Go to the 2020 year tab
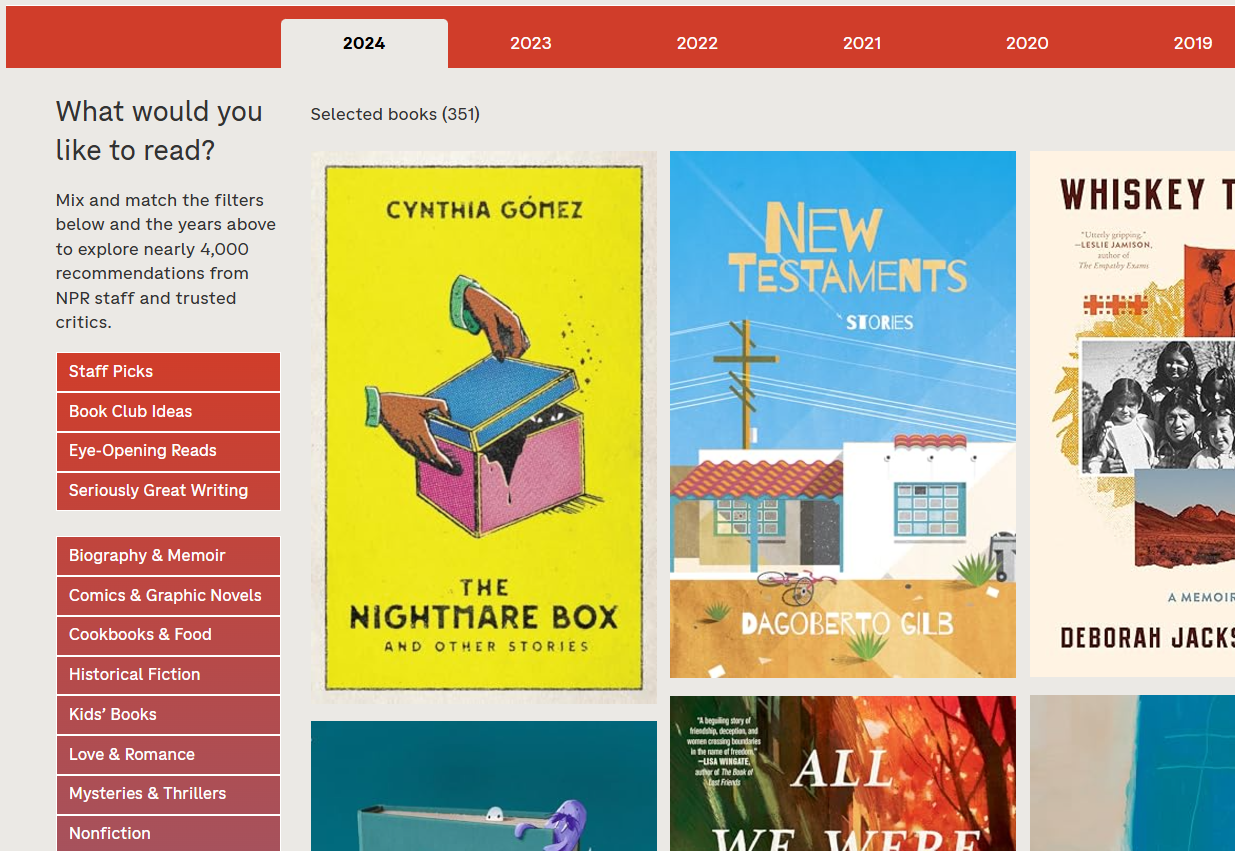1235x851 pixels. 1027,43
